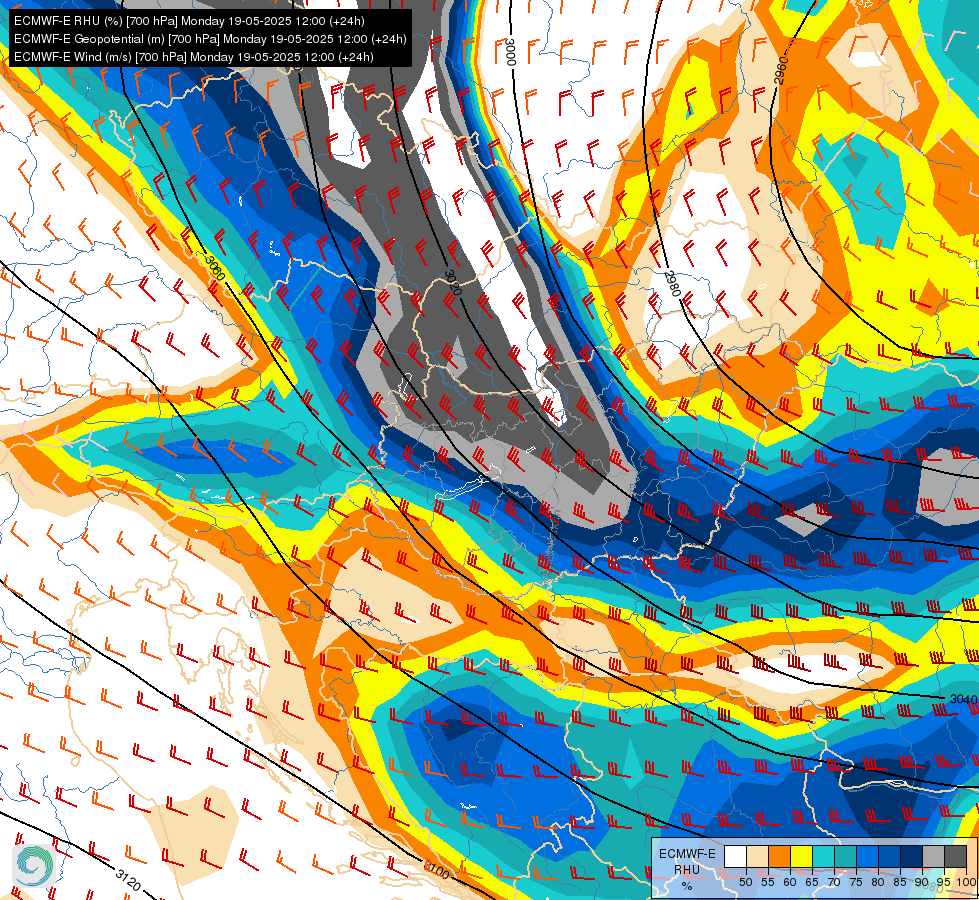The width and height of the screenshot is (979, 900).
Task: Click the 3120 geopotential contour label
Action: 128,879
